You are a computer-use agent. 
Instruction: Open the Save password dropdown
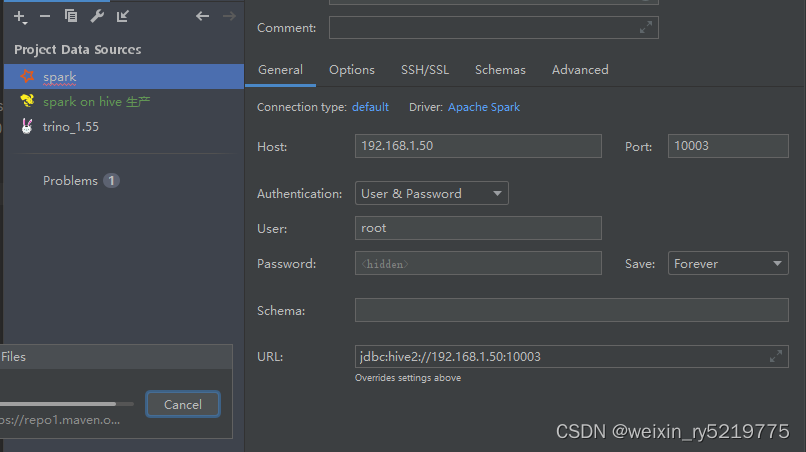728,263
